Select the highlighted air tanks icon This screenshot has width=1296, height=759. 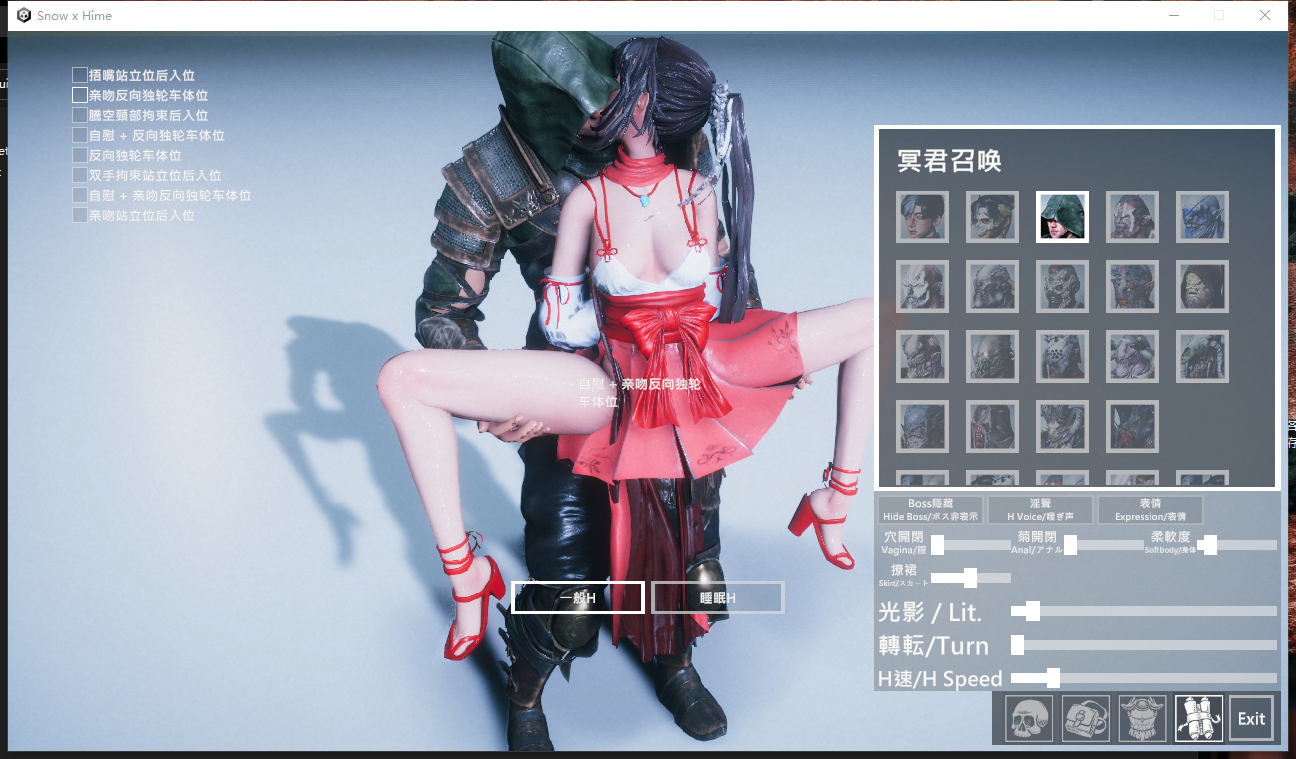click(x=1199, y=719)
